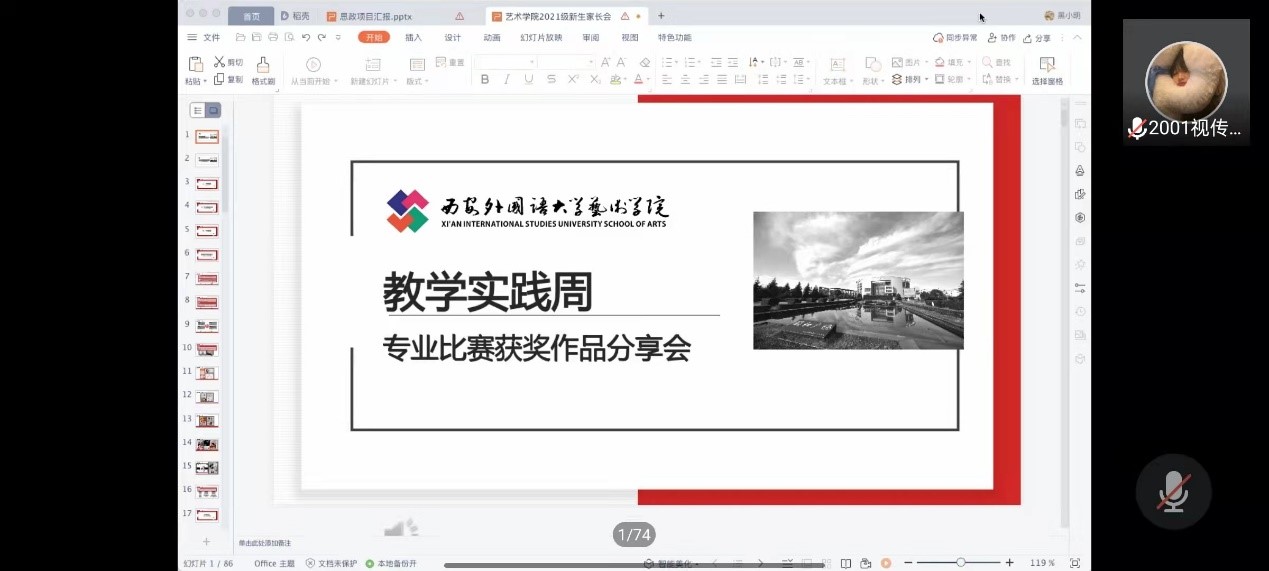The image size is (1269, 571).
Task: Toggle Bold formatting
Action: click(x=485, y=79)
